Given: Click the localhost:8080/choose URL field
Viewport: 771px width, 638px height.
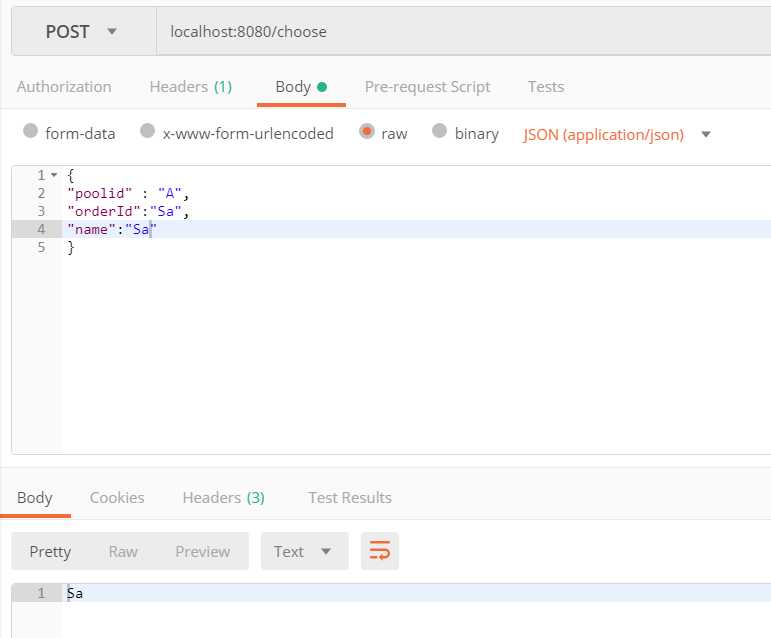Looking at the screenshot, I should click(x=460, y=32).
